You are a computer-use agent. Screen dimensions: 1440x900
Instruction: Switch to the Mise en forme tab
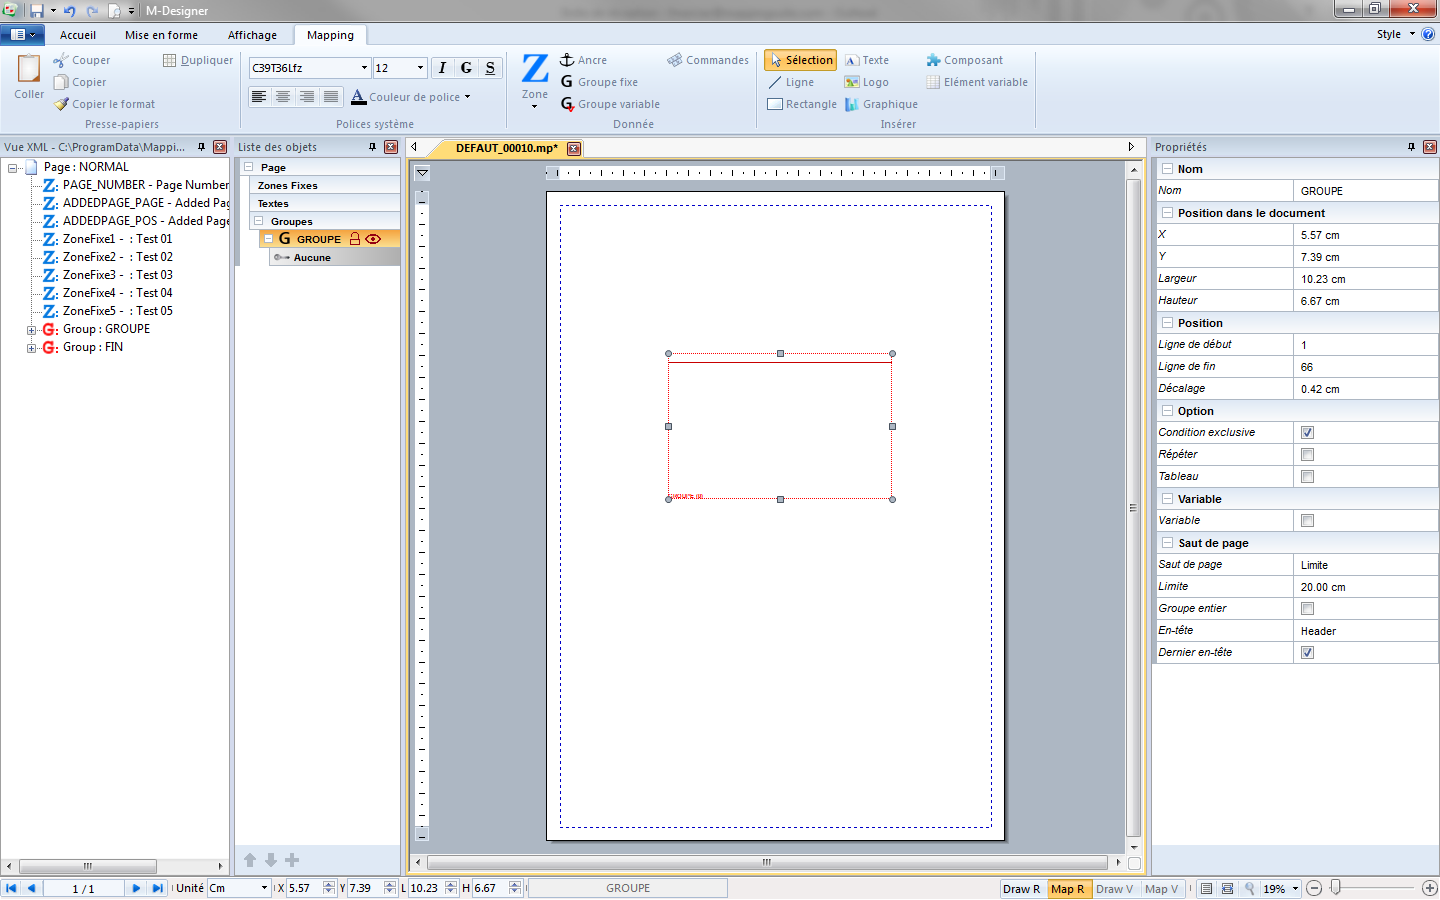pyautogui.click(x=161, y=34)
